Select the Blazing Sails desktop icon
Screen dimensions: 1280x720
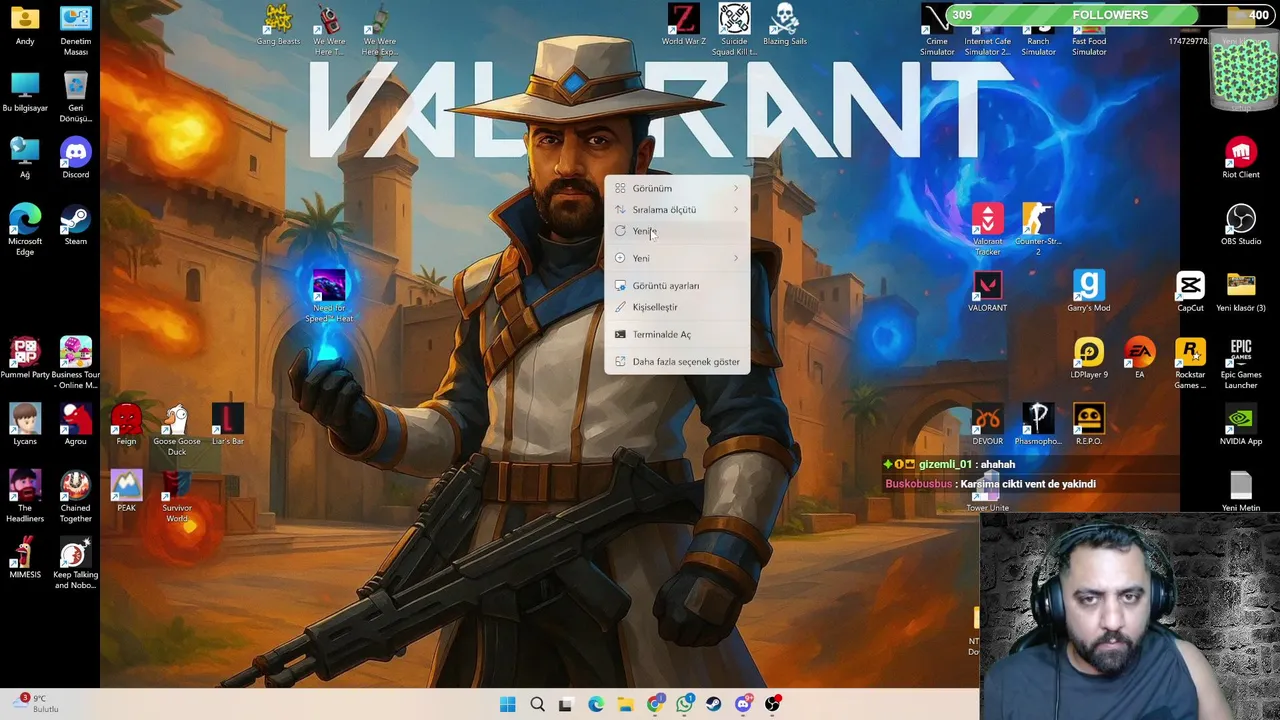tap(785, 25)
